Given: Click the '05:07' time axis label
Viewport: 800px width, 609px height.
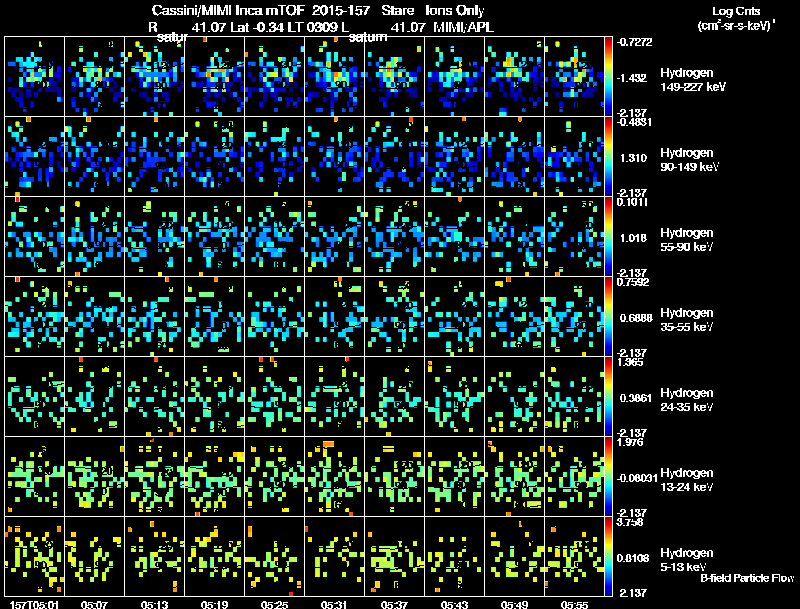Looking at the screenshot, I should (x=94, y=604).
